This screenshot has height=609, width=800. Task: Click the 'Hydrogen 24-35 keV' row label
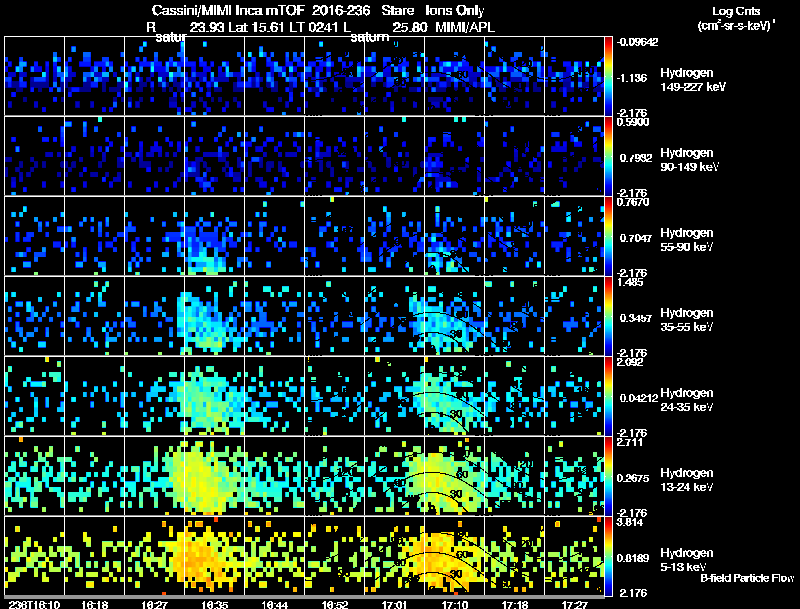click(x=687, y=400)
